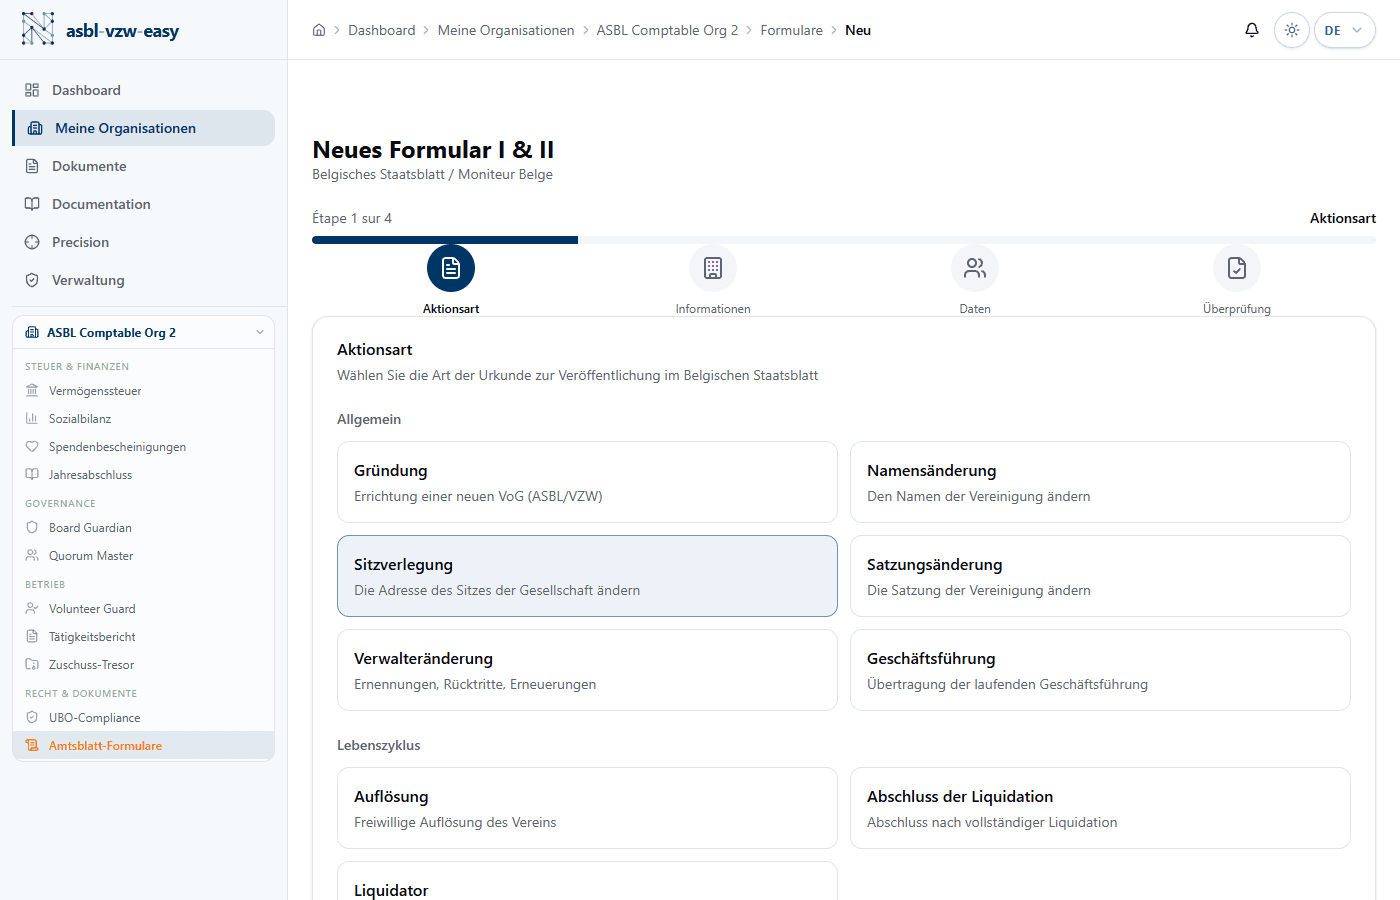
Task: Open Formulare breadcrumb link
Action: 791,30
